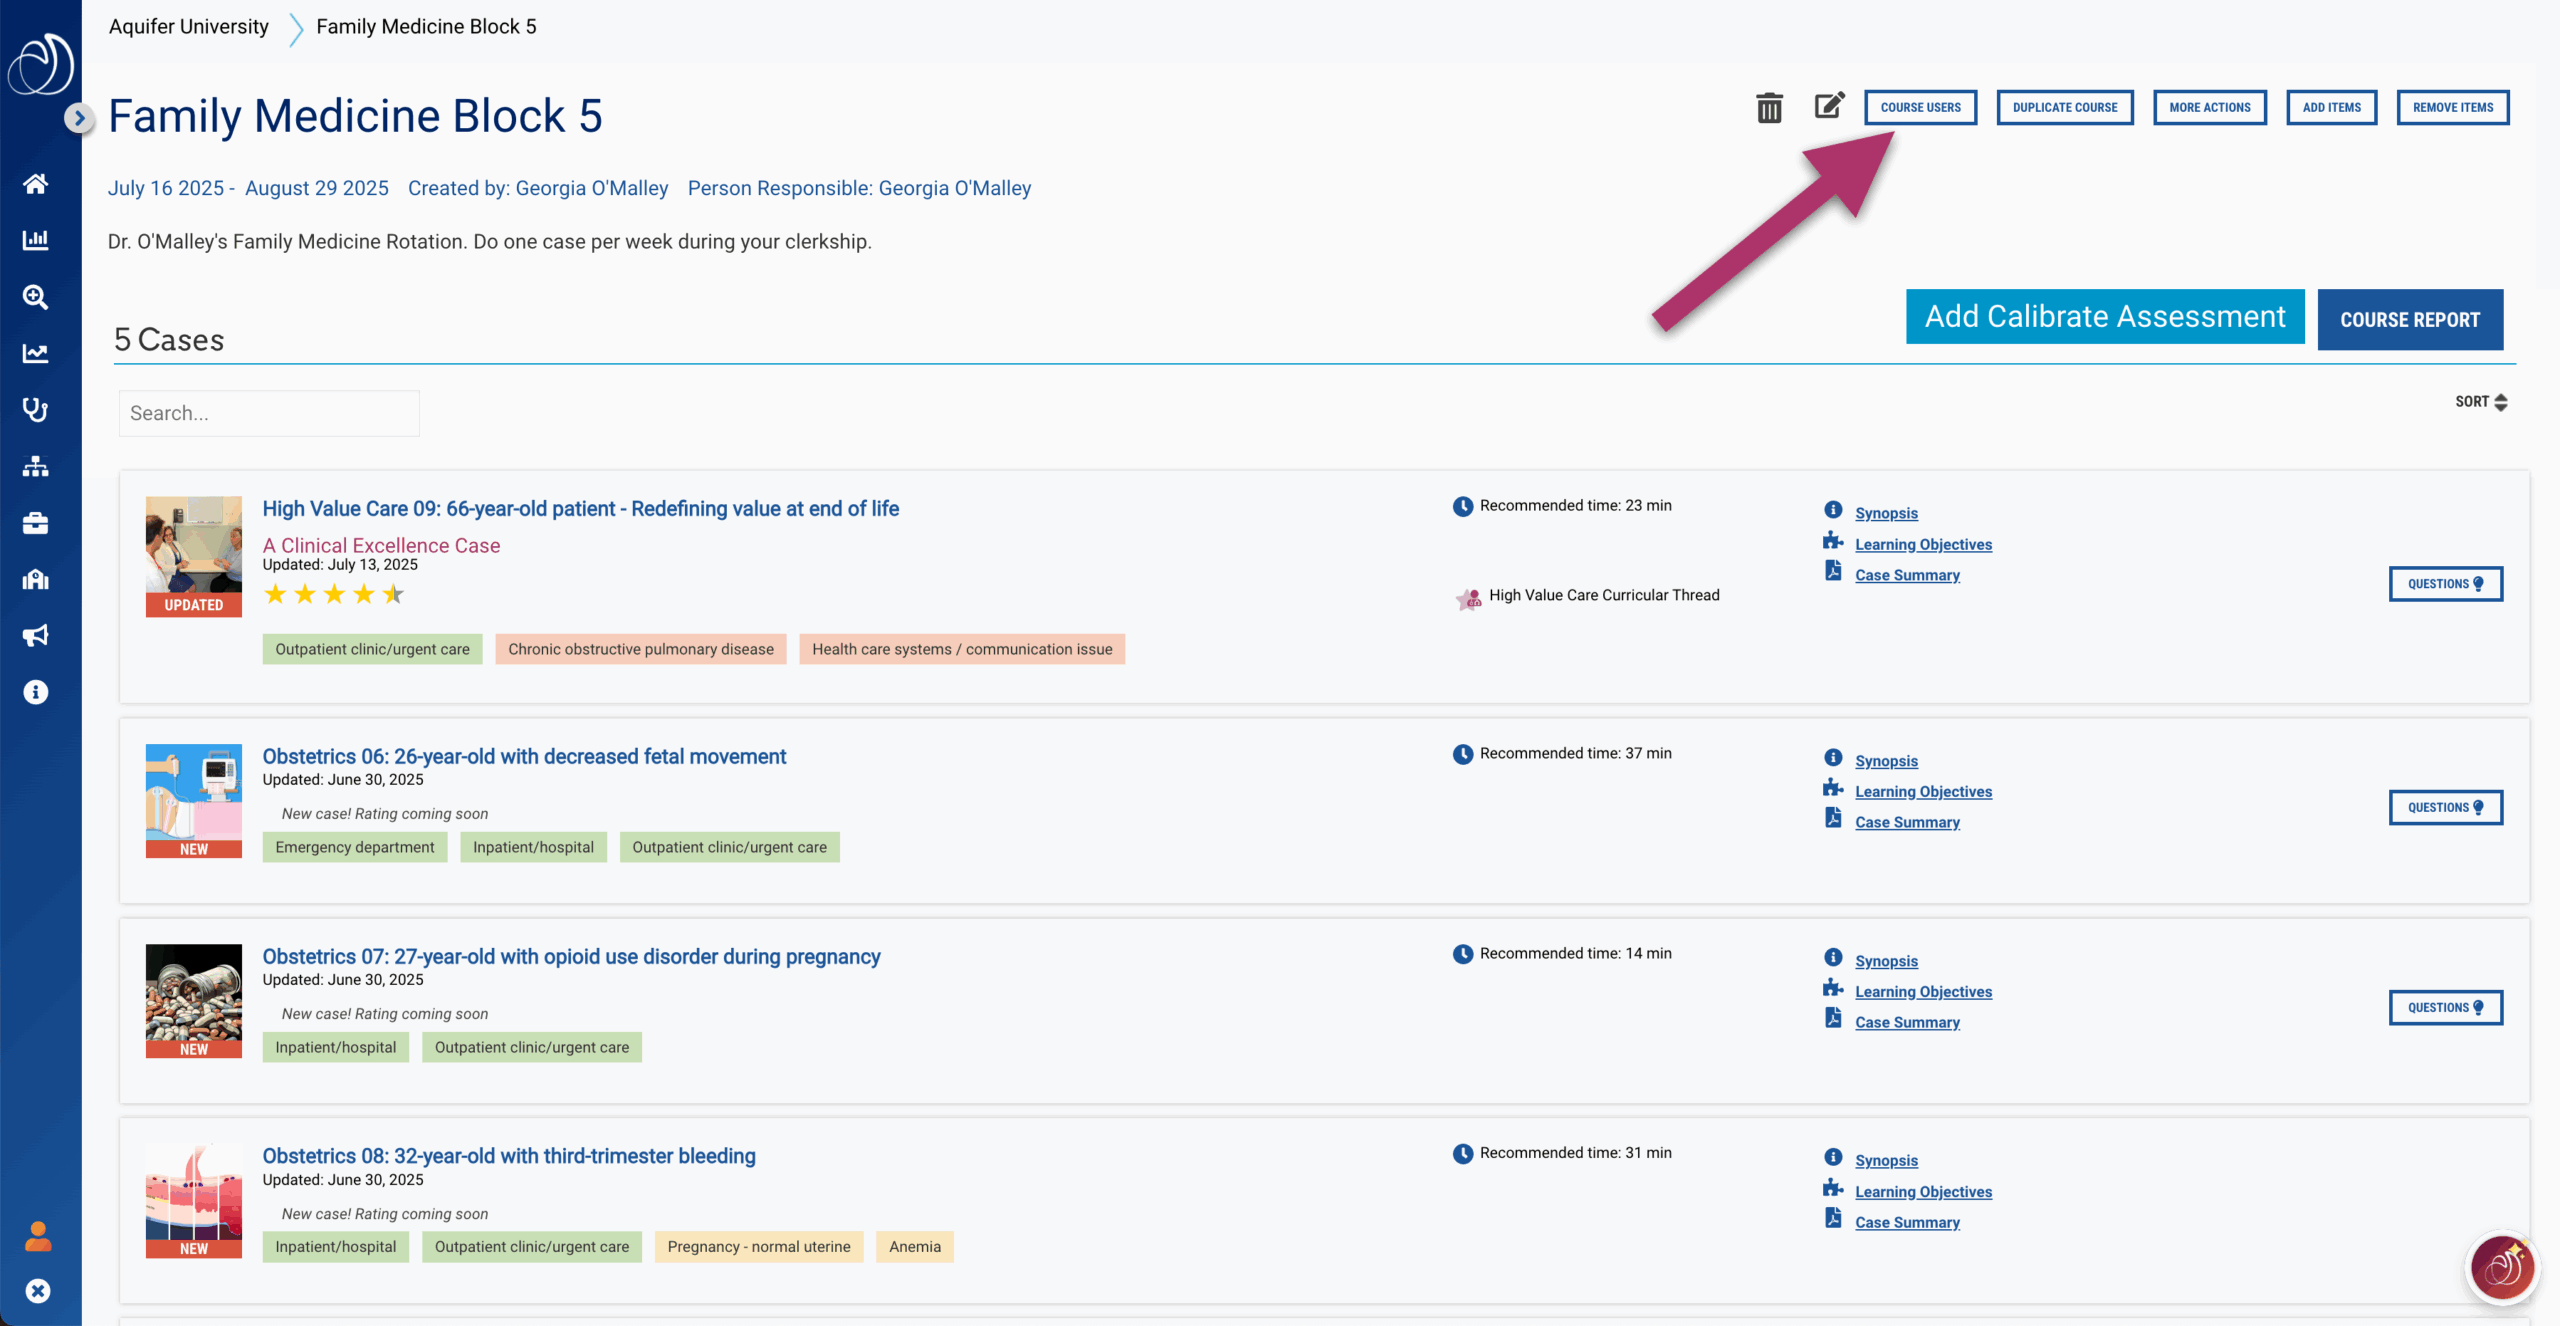This screenshot has height=1326, width=2560.
Task: Open the Sort dropdown
Action: click(2481, 402)
